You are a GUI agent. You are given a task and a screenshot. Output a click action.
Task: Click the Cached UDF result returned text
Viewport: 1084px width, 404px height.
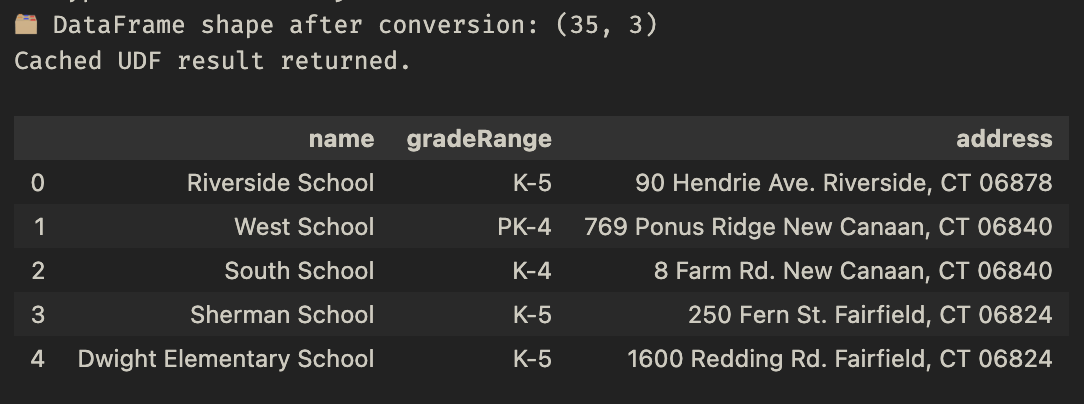[213, 61]
